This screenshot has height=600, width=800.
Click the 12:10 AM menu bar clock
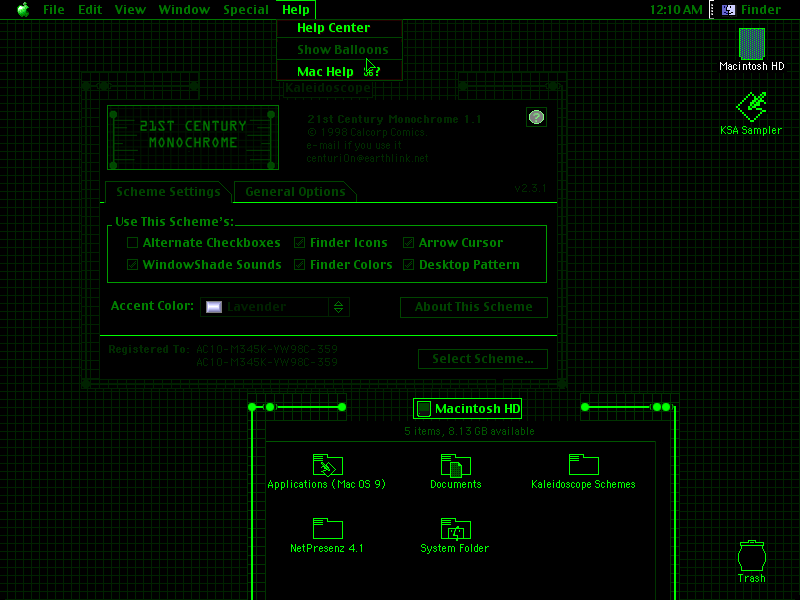(x=676, y=10)
